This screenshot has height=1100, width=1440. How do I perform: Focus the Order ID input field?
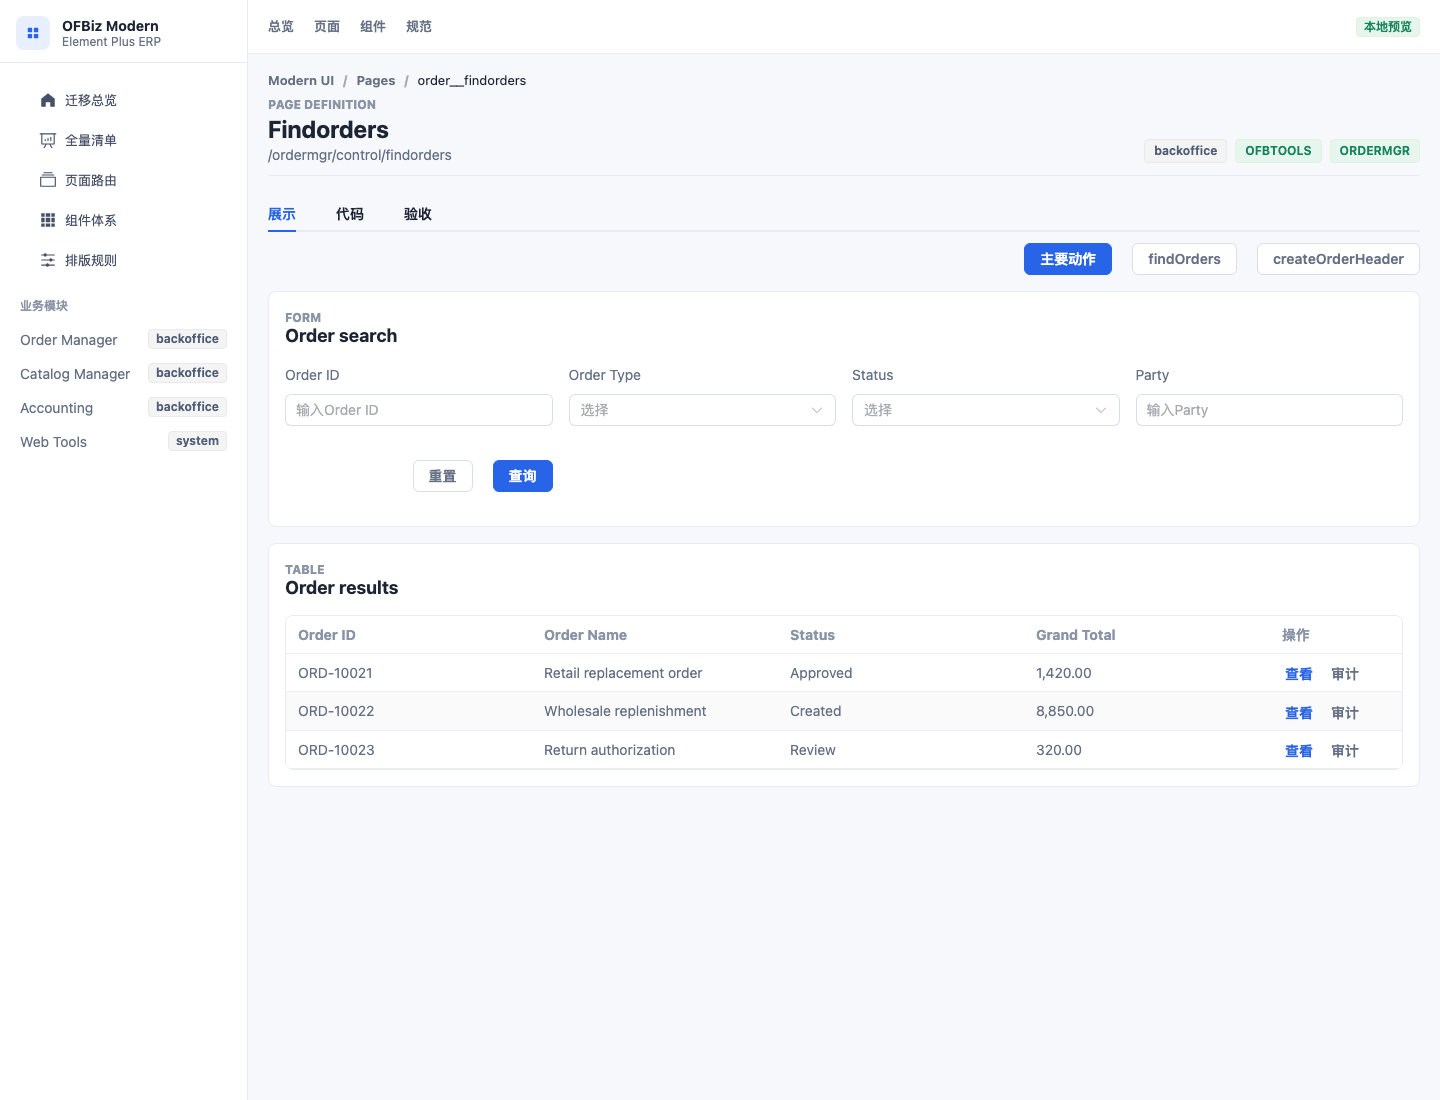coord(419,410)
